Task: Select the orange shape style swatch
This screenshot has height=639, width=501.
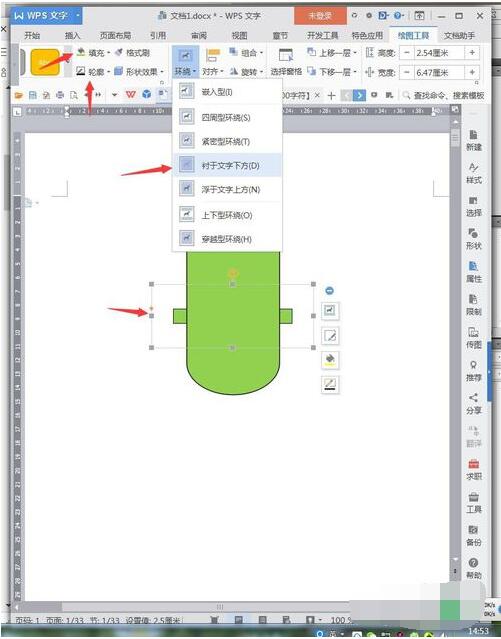Action: click(x=45, y=62)
